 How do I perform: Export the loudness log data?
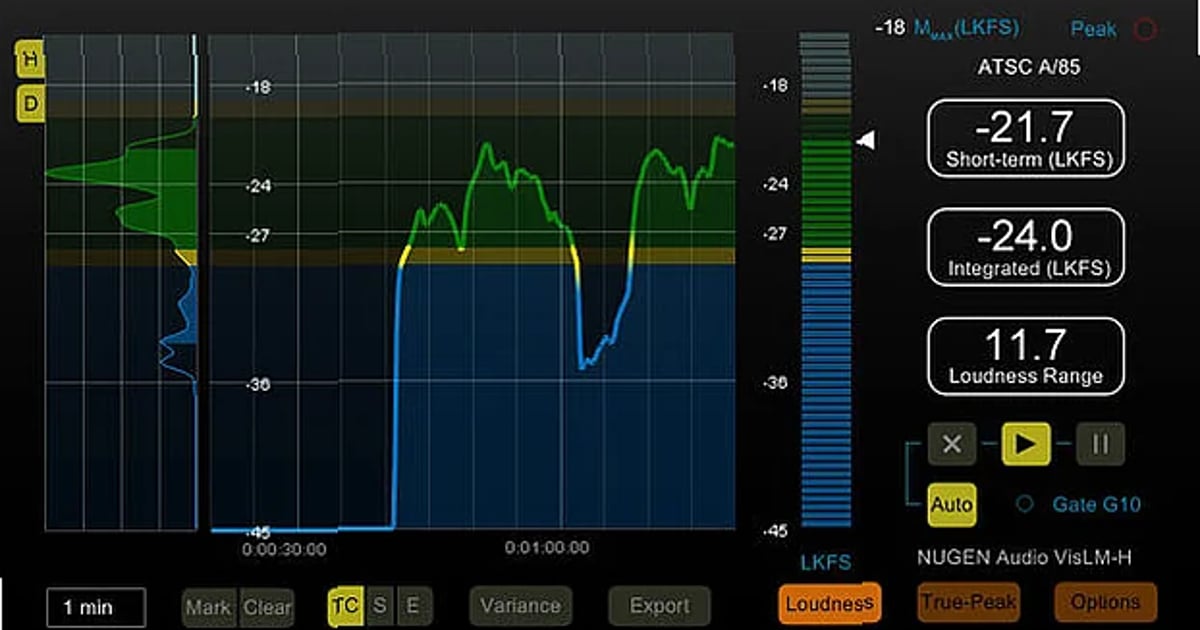[660, 605]
